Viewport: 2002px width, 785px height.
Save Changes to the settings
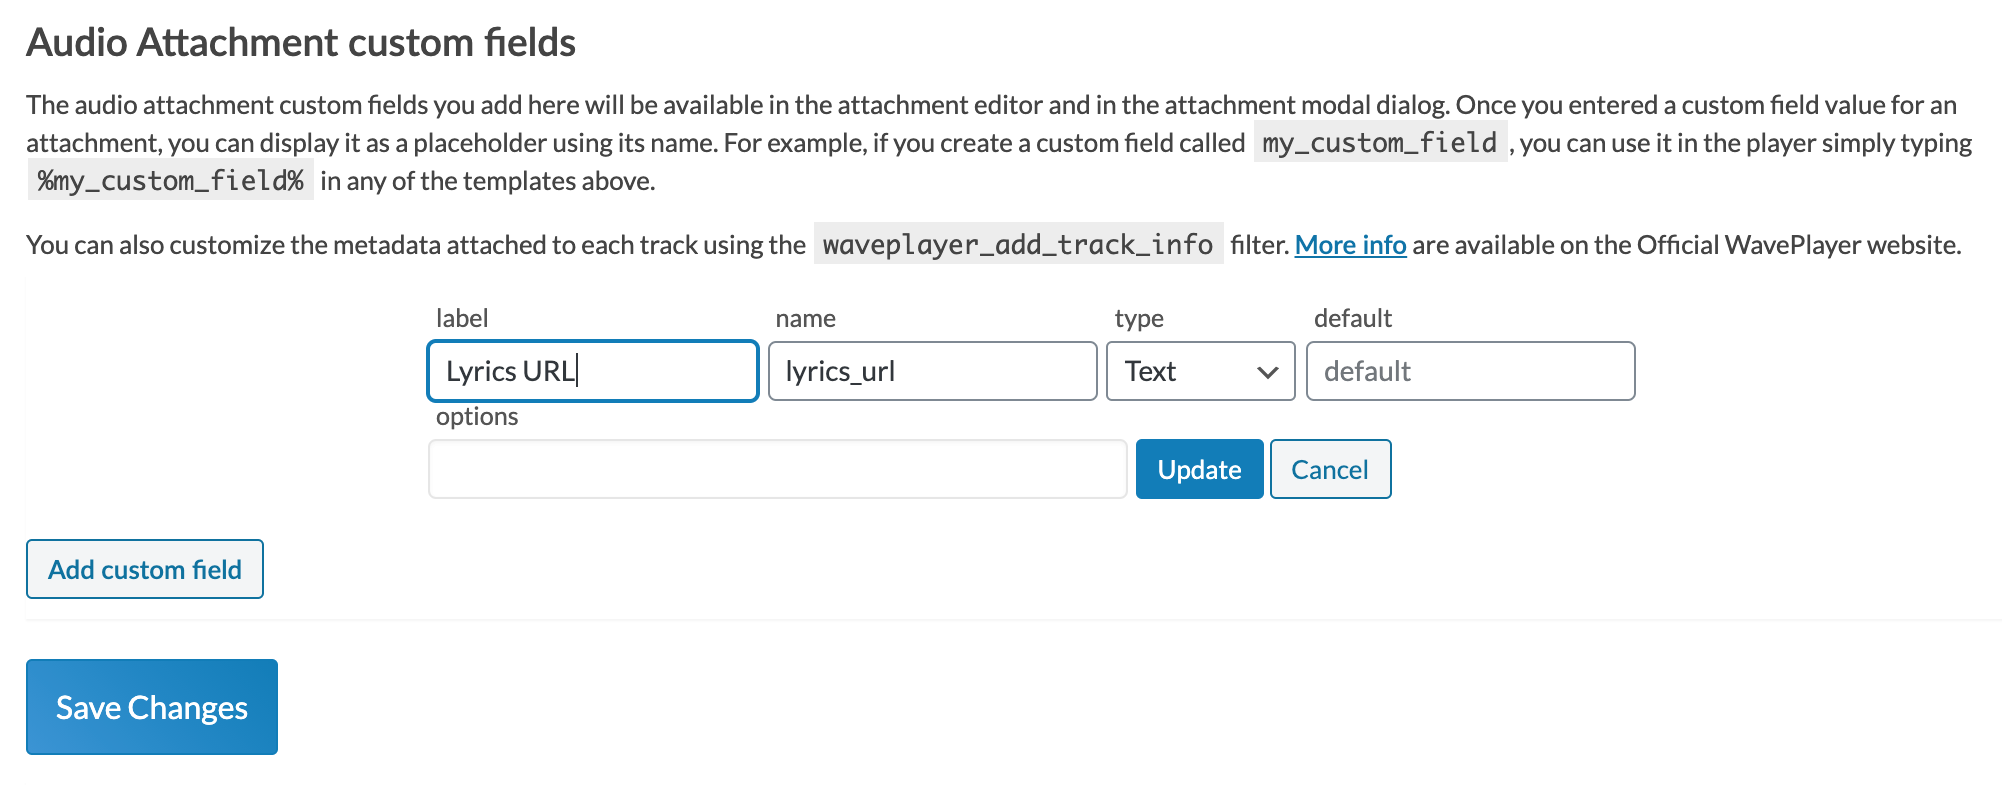point(152,707)
